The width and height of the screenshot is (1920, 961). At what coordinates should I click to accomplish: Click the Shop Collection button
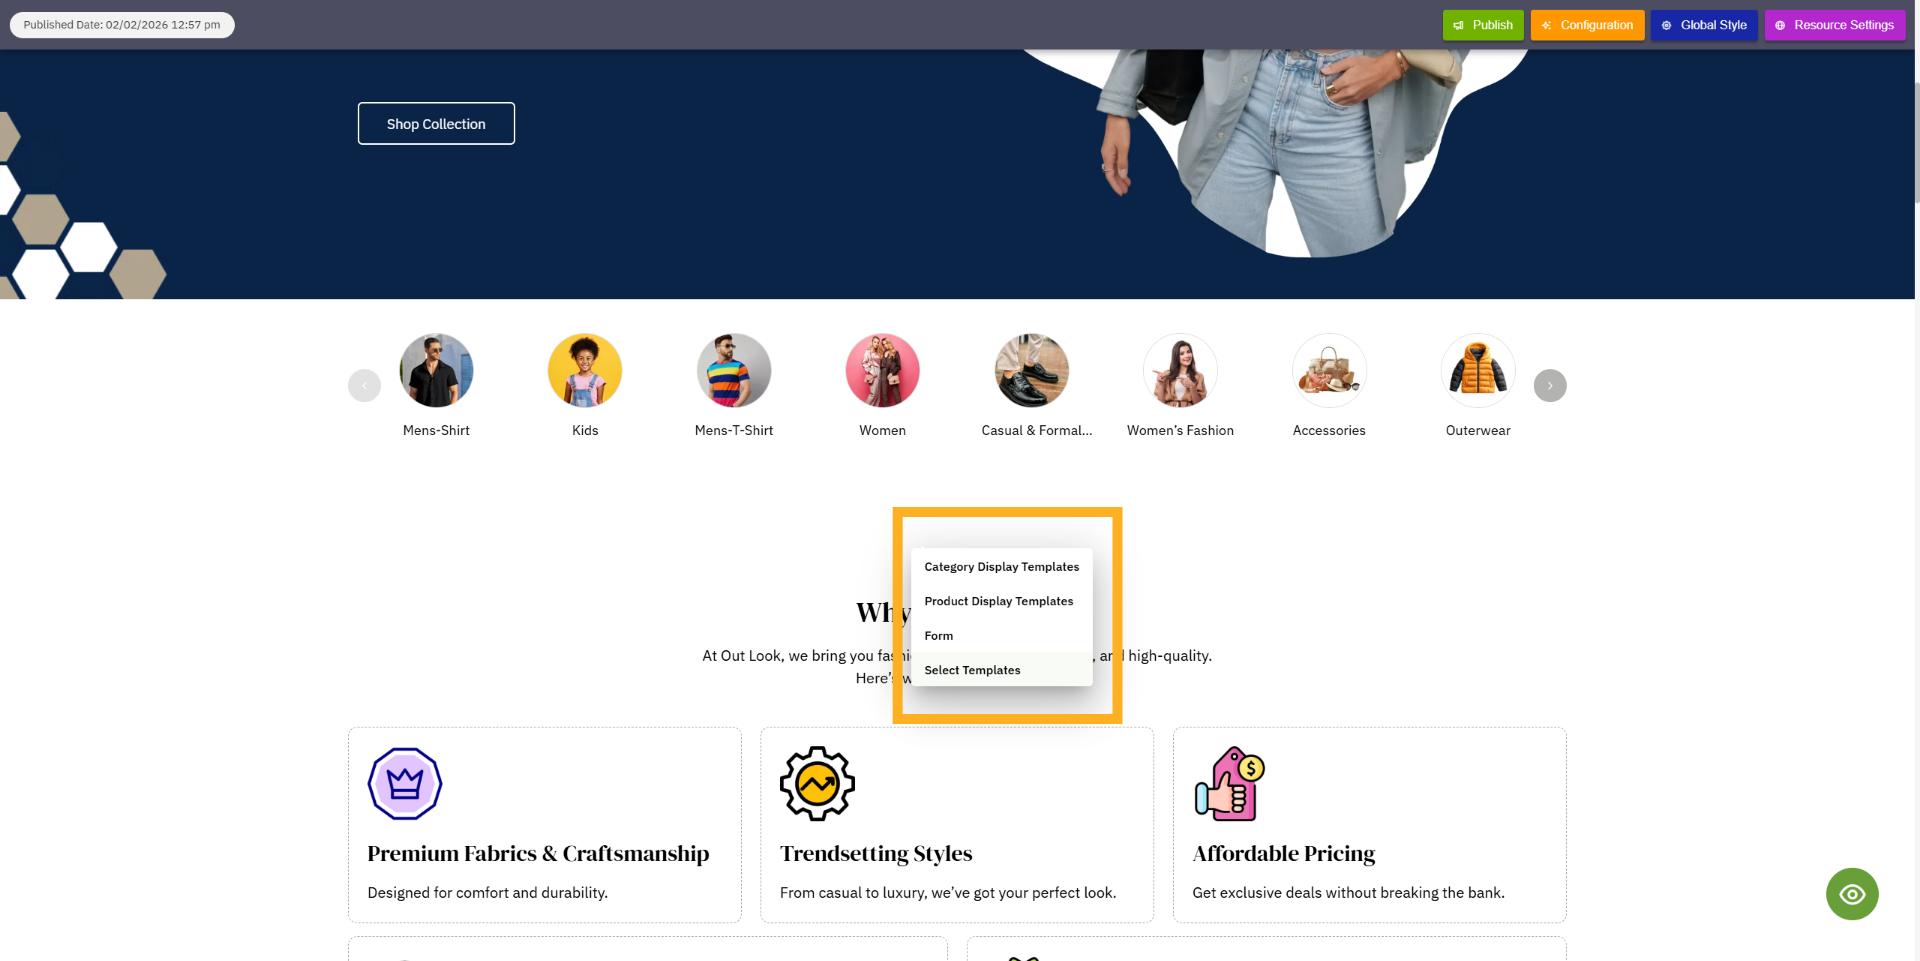pos(436,123)
